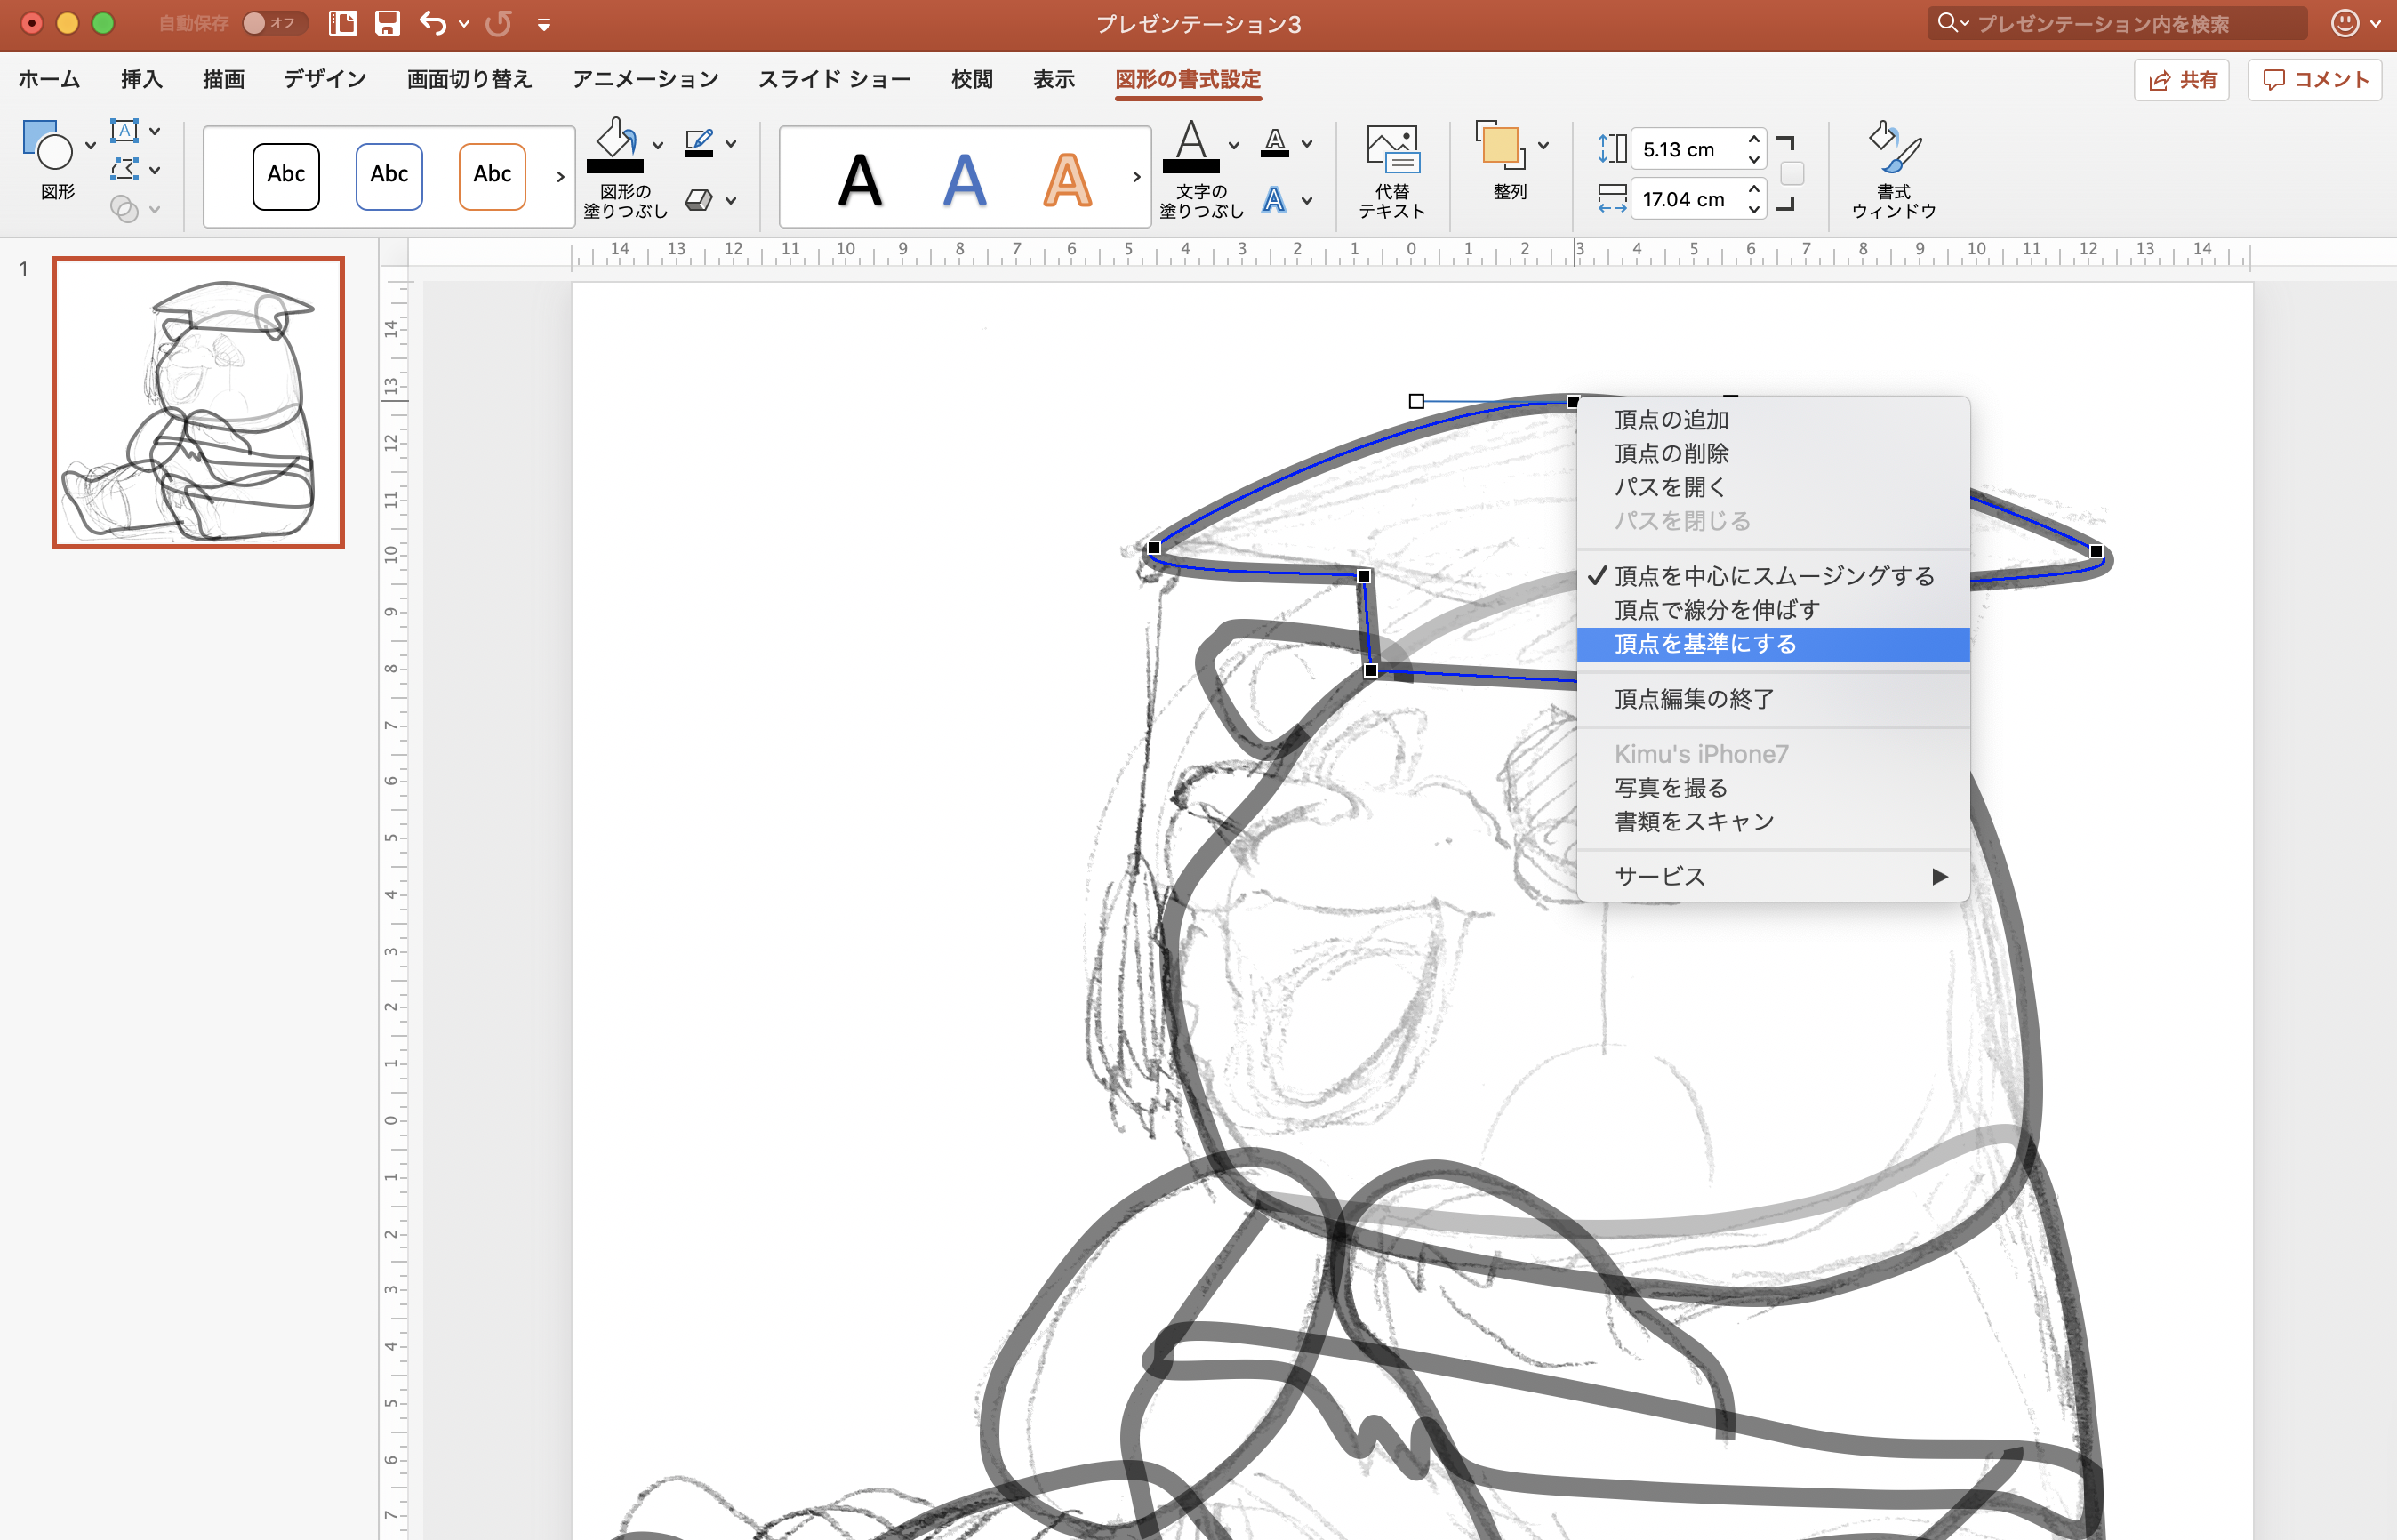Open the quick access toolbar customize arrow
The image size is (2397, 1540).
[544, 24]
